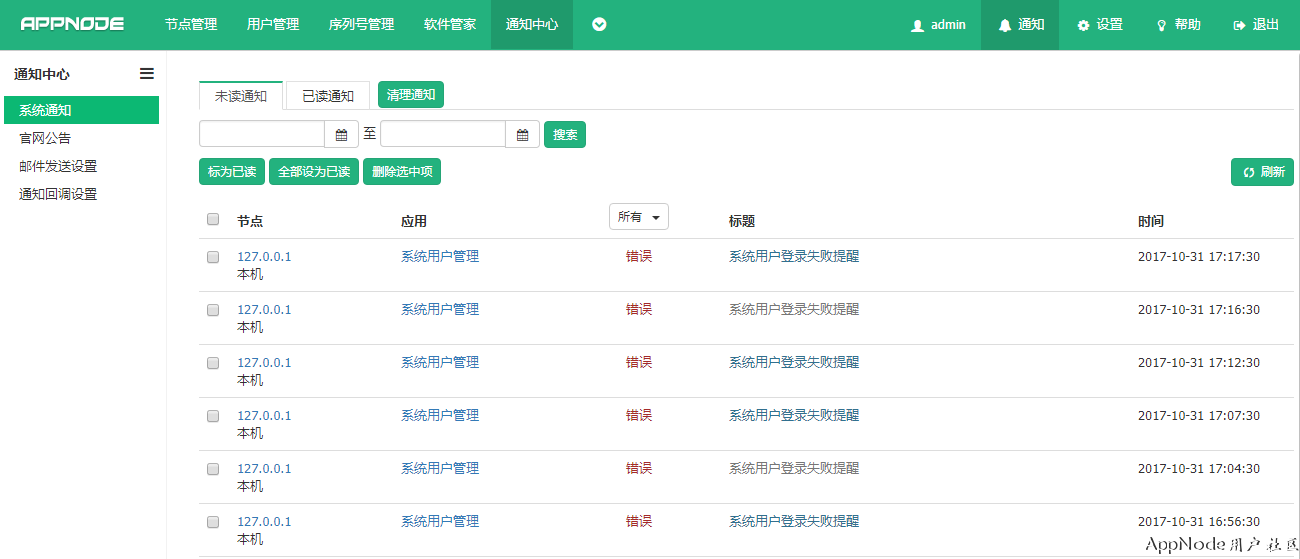Open the admin user profile
Viewport: 1300px width, 559px height.
point(938,25)
